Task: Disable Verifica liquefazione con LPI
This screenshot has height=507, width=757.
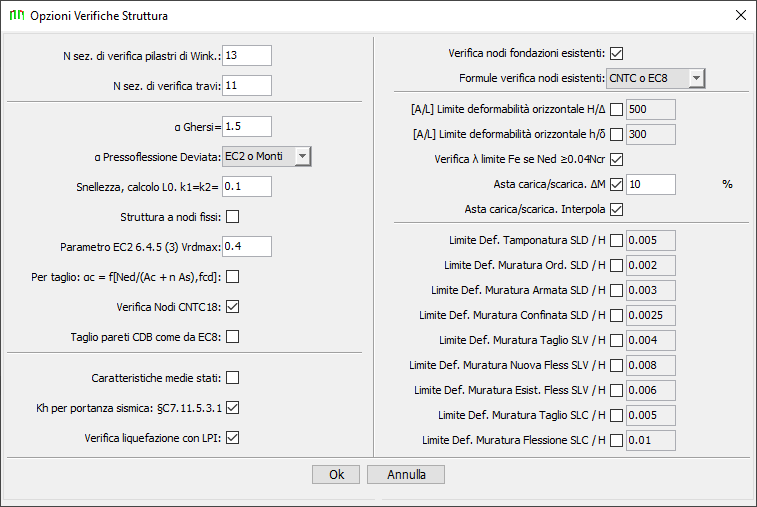Action: (233, 438)
